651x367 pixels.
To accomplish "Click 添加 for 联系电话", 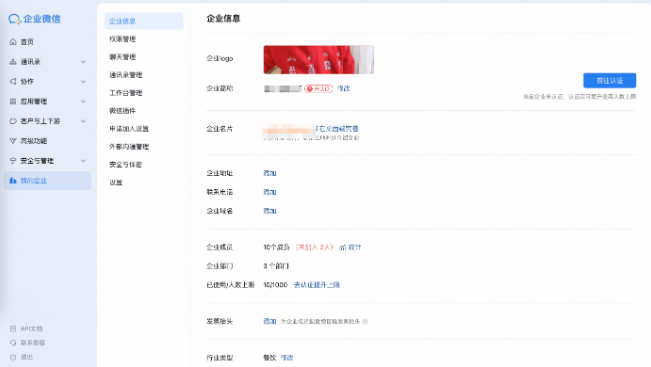I will point(269,192).
